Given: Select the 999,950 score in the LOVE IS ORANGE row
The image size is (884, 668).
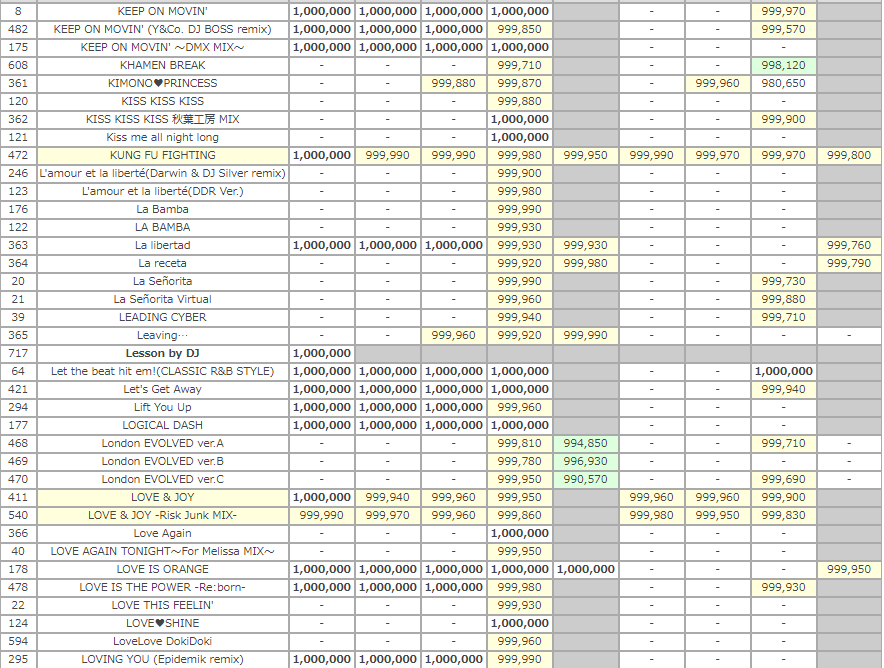Looking at the screenshot, I should [x=849, y=569].
